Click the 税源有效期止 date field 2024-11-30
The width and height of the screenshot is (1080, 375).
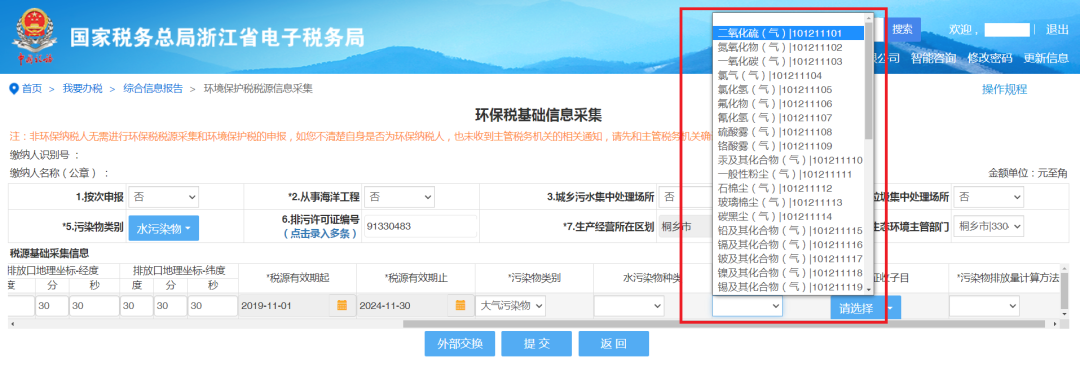402,305
